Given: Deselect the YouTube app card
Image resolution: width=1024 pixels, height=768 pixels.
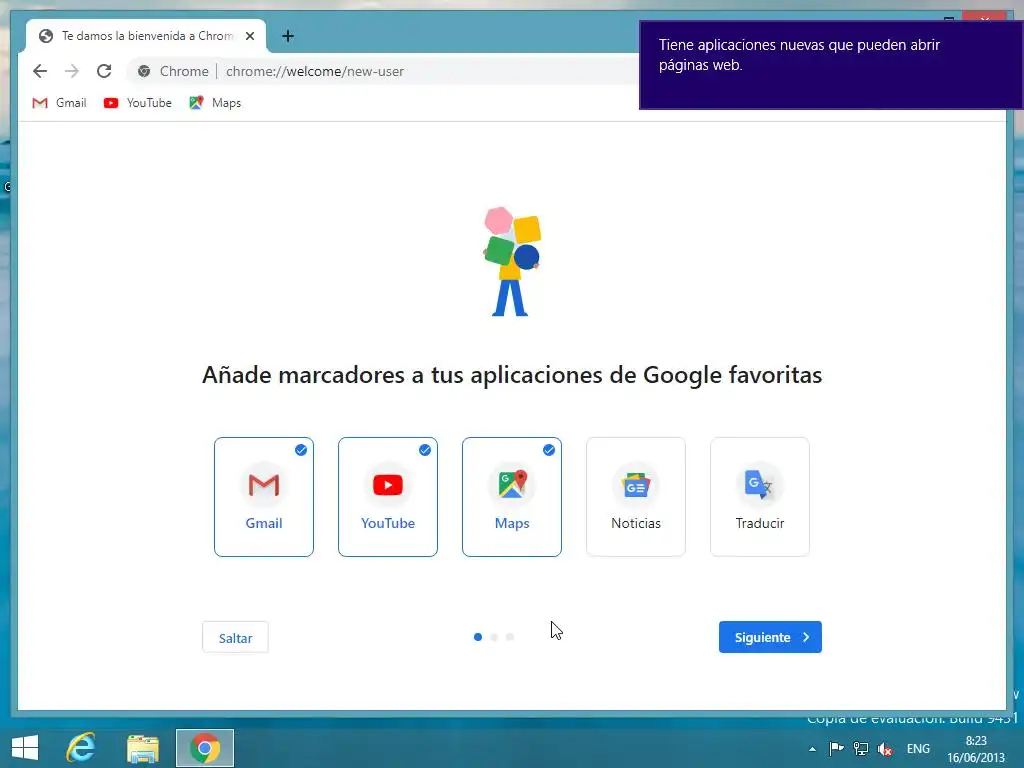Looking at the screenshot, I should pos(388,497).
